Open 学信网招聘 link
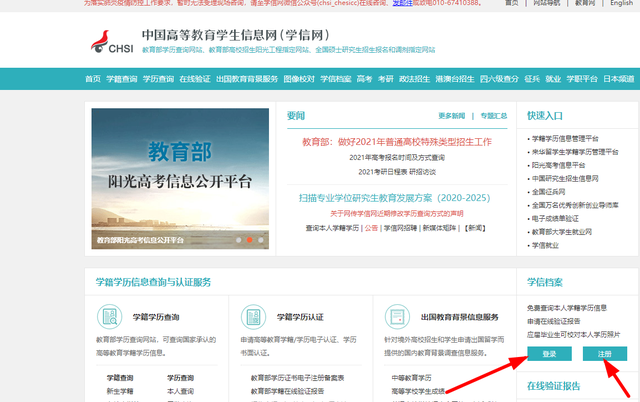Viewport: 640px width, 402px height. 400,228
